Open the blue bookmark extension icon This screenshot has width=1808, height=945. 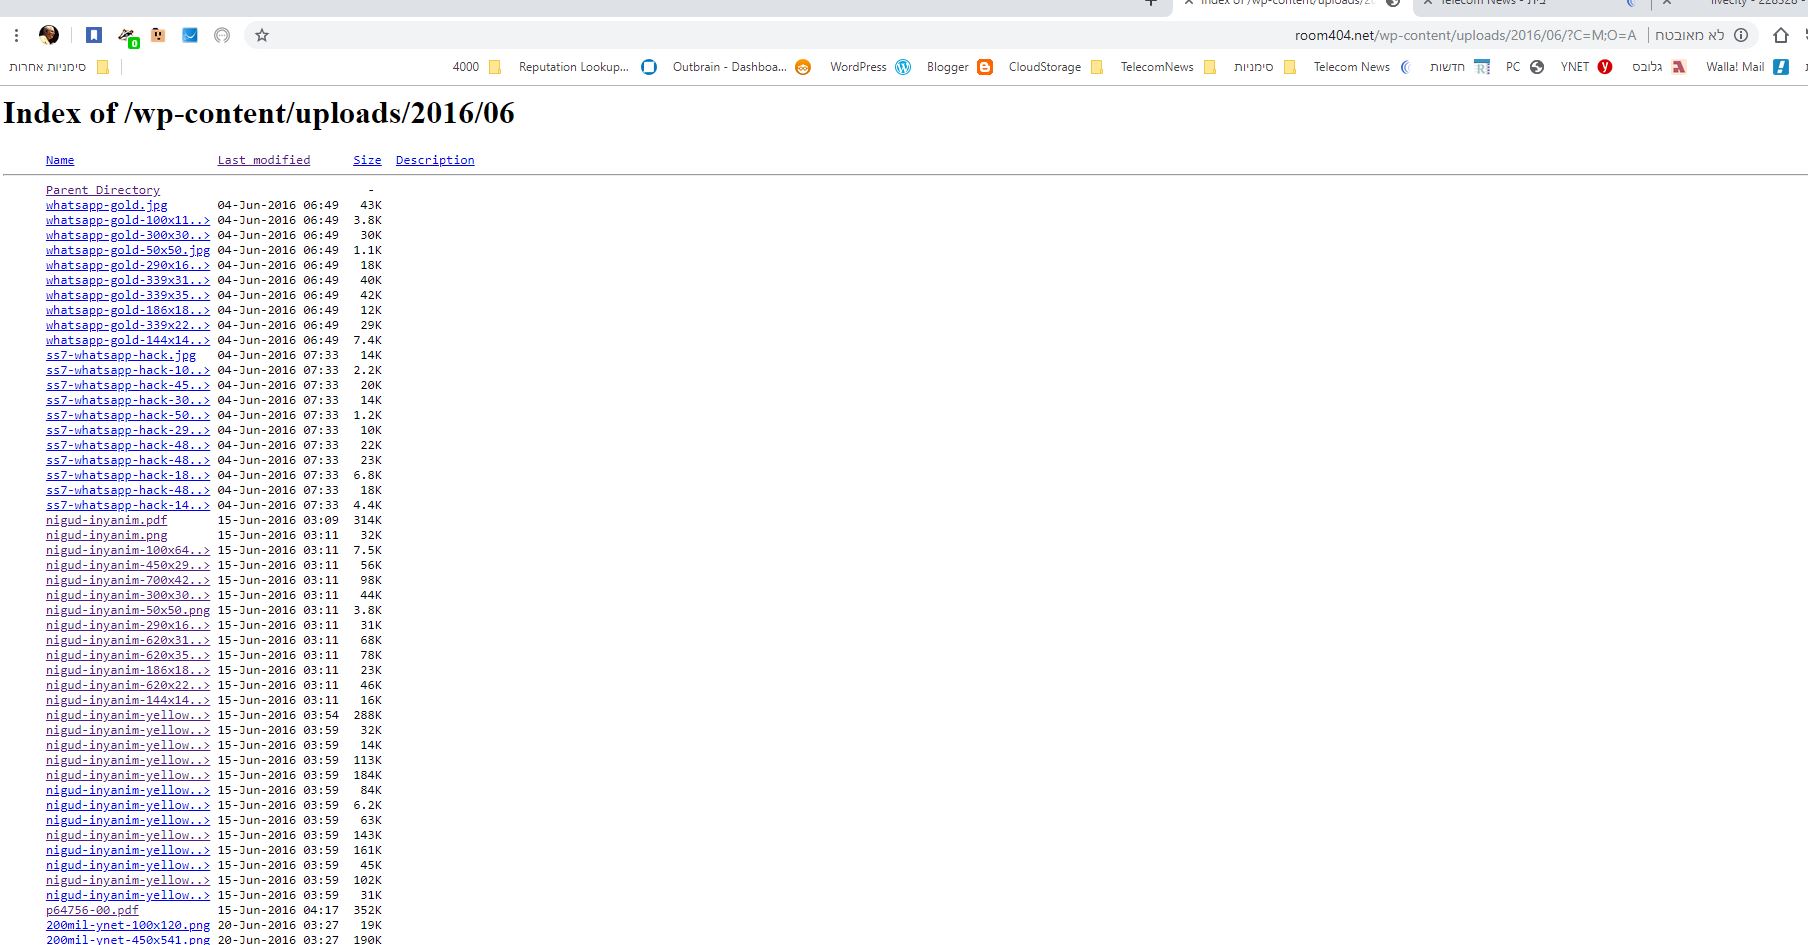tap(94, 35)
